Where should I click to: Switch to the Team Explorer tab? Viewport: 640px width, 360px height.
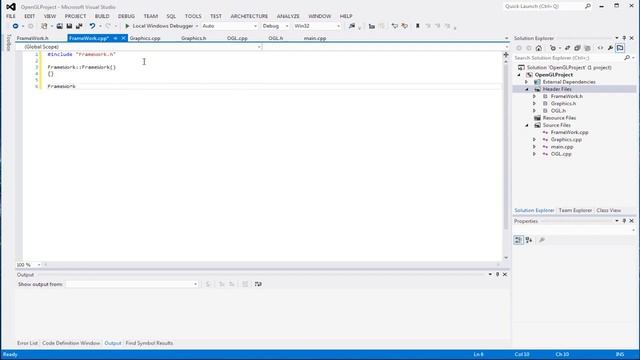[575, 211]
